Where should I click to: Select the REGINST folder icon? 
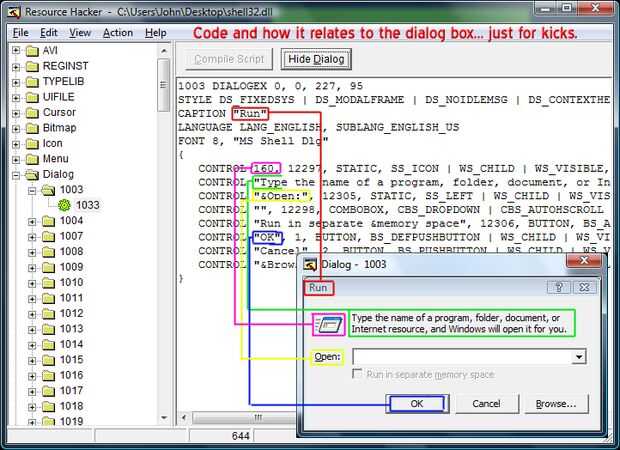pos(32,66)
